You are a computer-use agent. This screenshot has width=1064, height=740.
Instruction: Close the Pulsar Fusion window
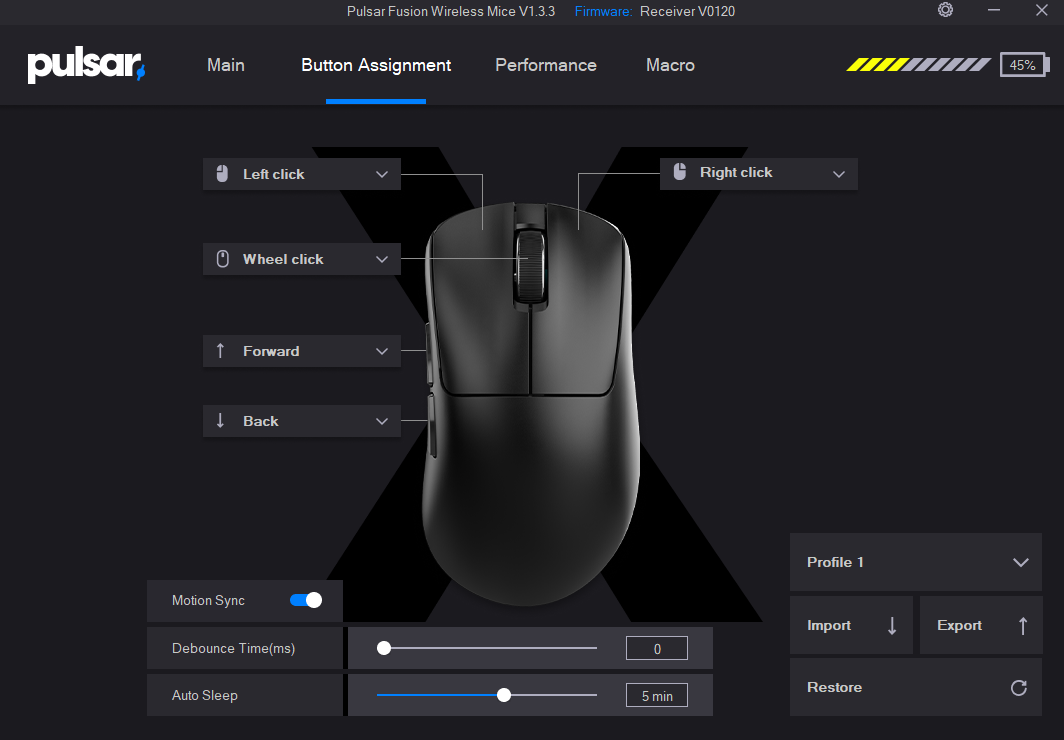click(x=1042, y=10)
